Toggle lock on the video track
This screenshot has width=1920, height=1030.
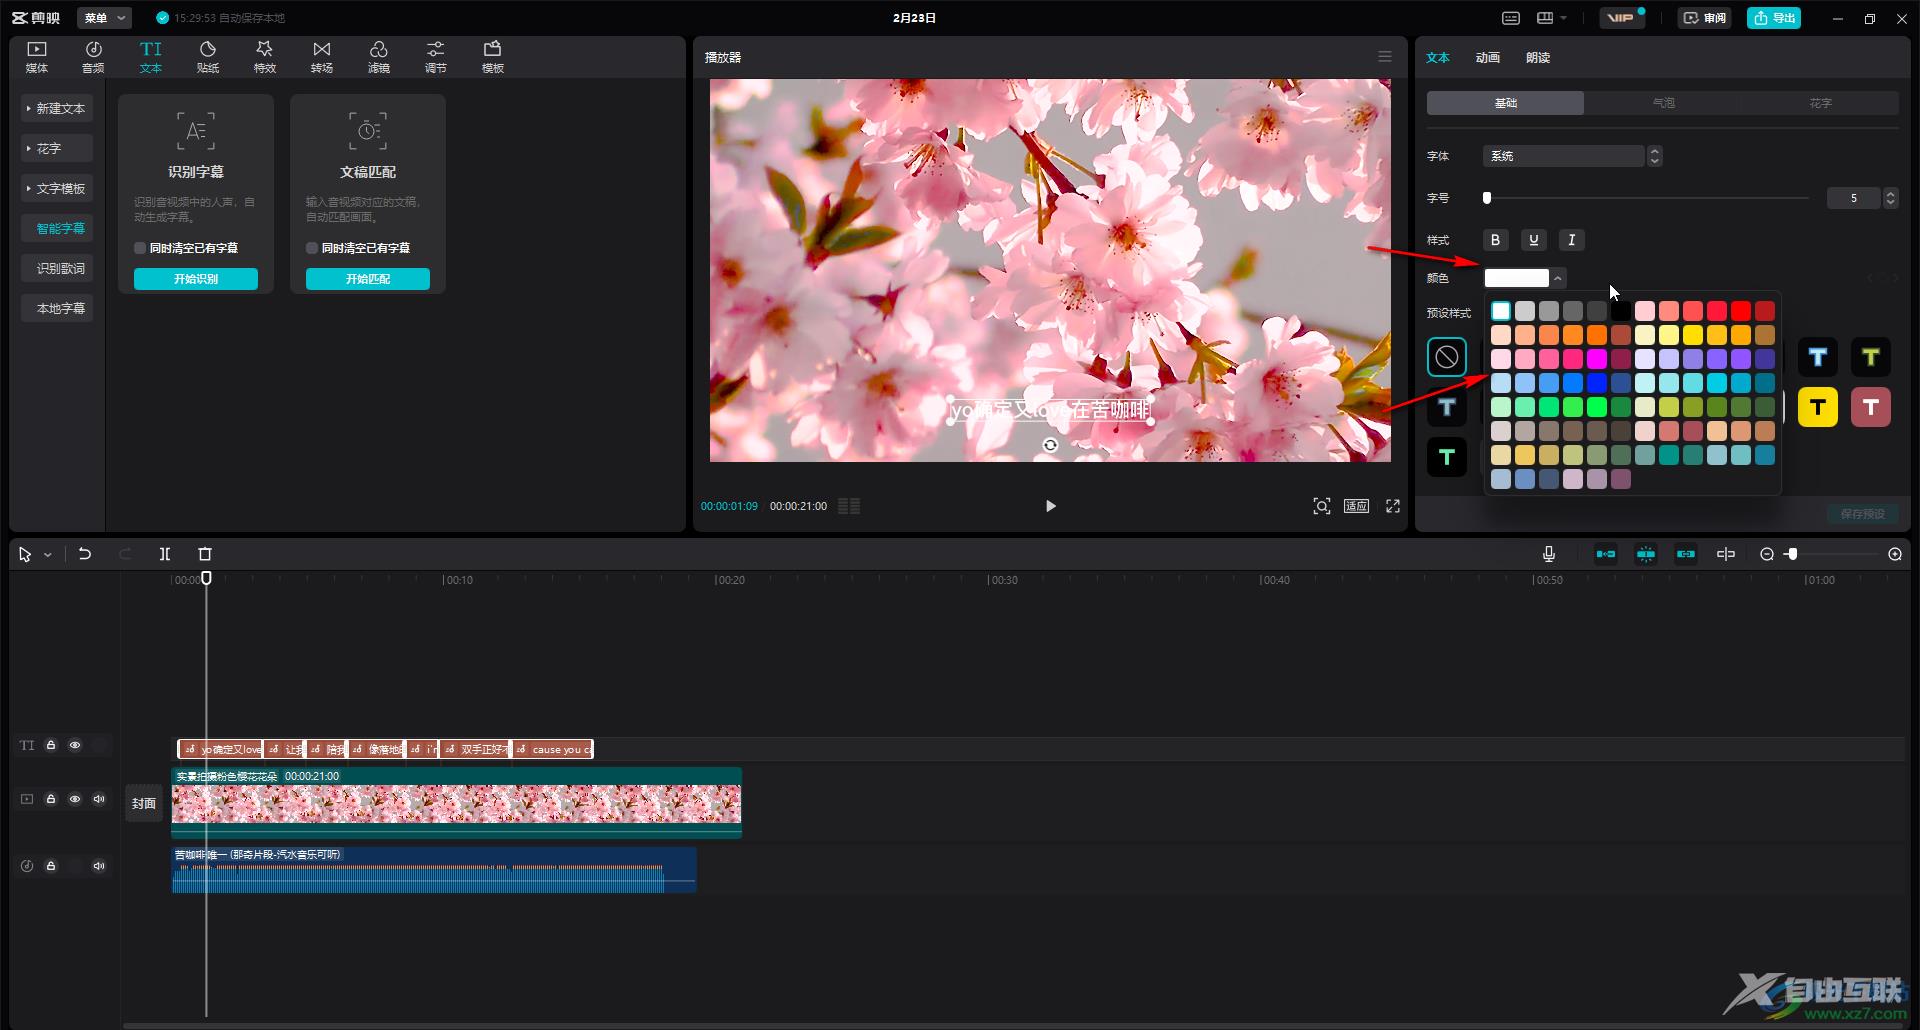51,799
